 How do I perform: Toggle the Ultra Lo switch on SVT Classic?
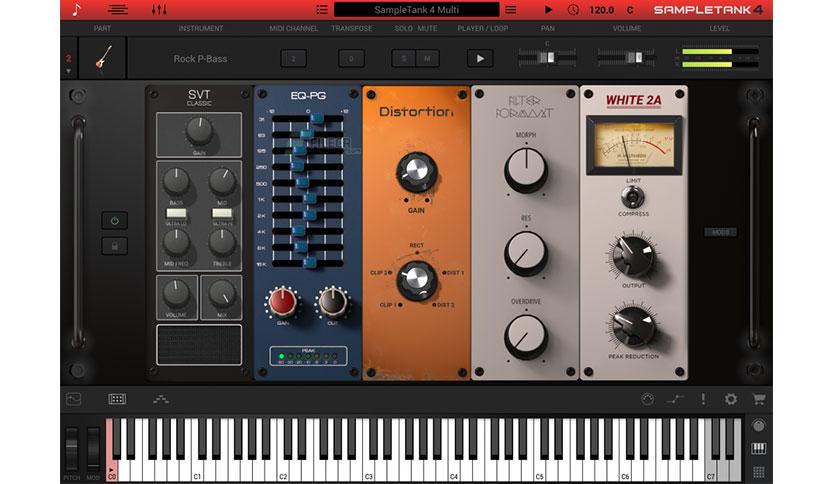coord(176,214)
